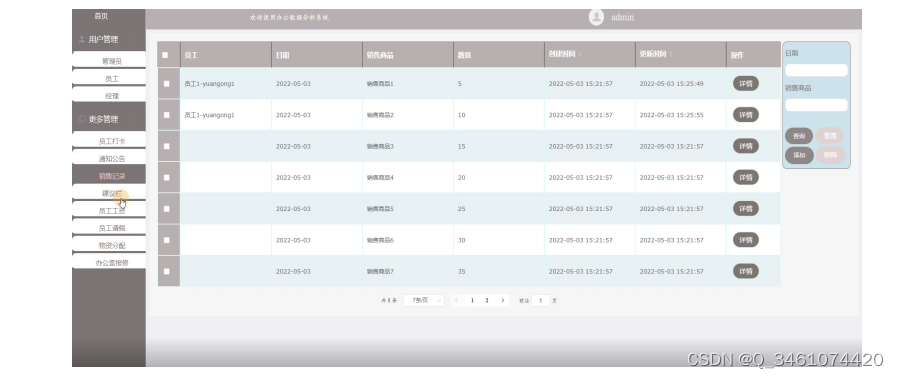899x378 pixels.
Task: Sort by 创建时间 column arrows
Action: pos(580,54)
